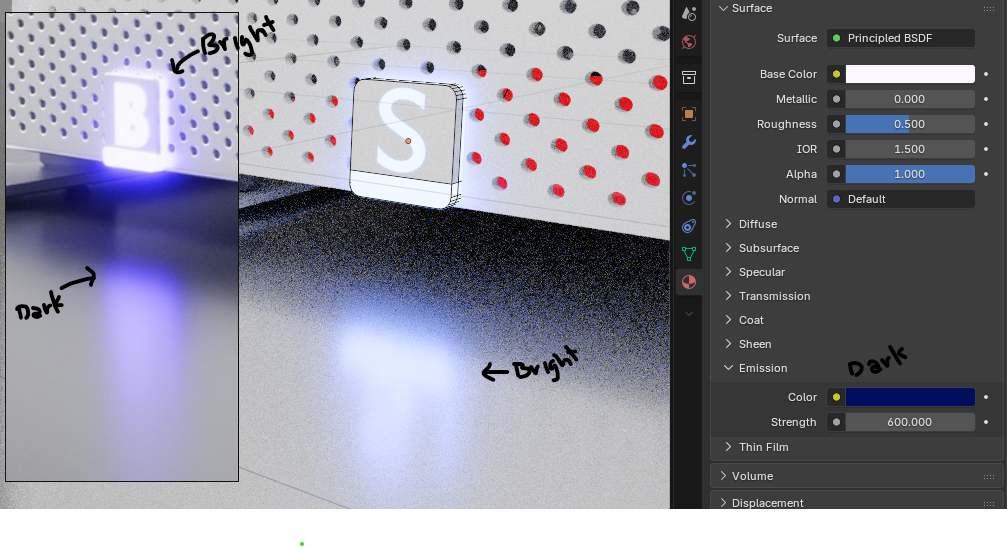Click the Normal purple socket dot
This screenshot has width=1007, height=547.
[x=836, y=199]
